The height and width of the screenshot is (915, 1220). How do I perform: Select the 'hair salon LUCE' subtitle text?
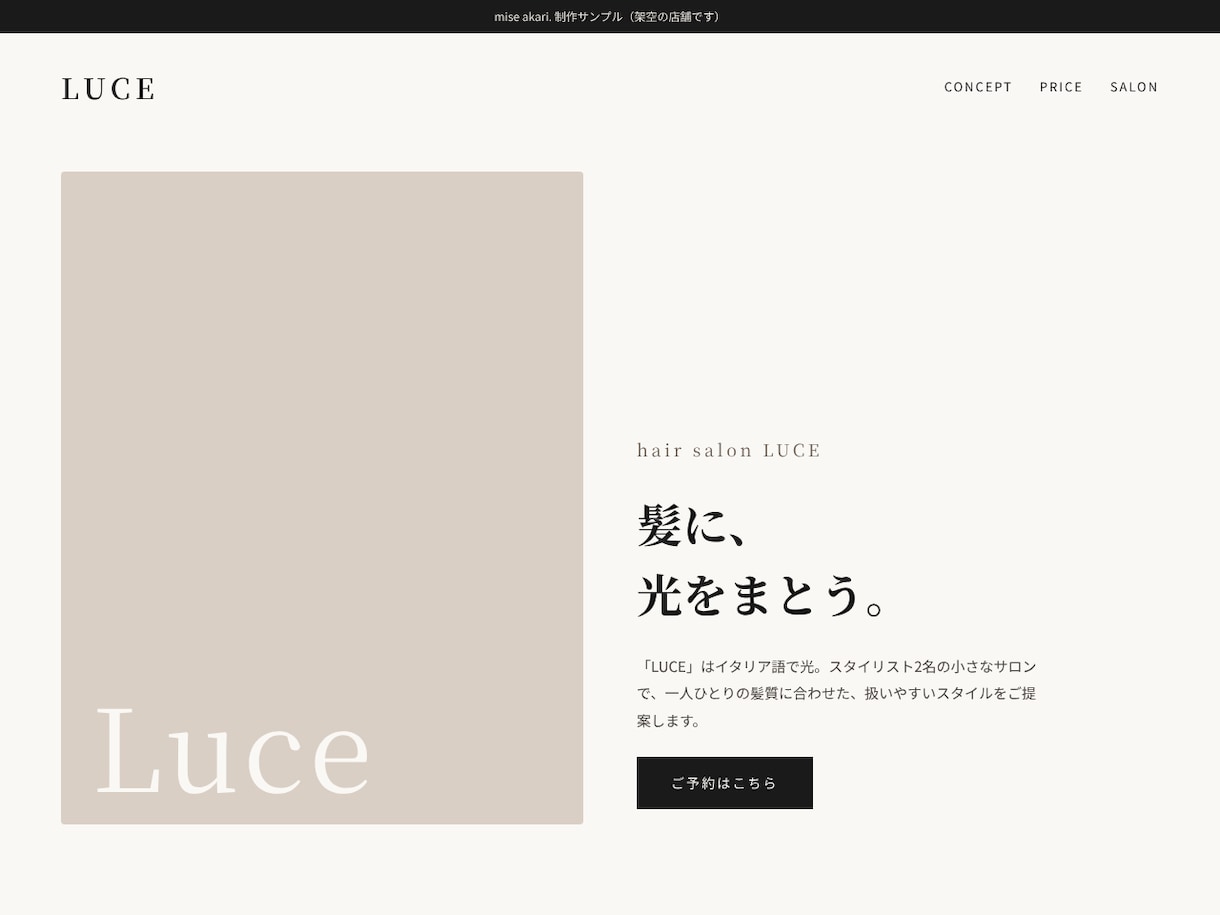point(729,450)
